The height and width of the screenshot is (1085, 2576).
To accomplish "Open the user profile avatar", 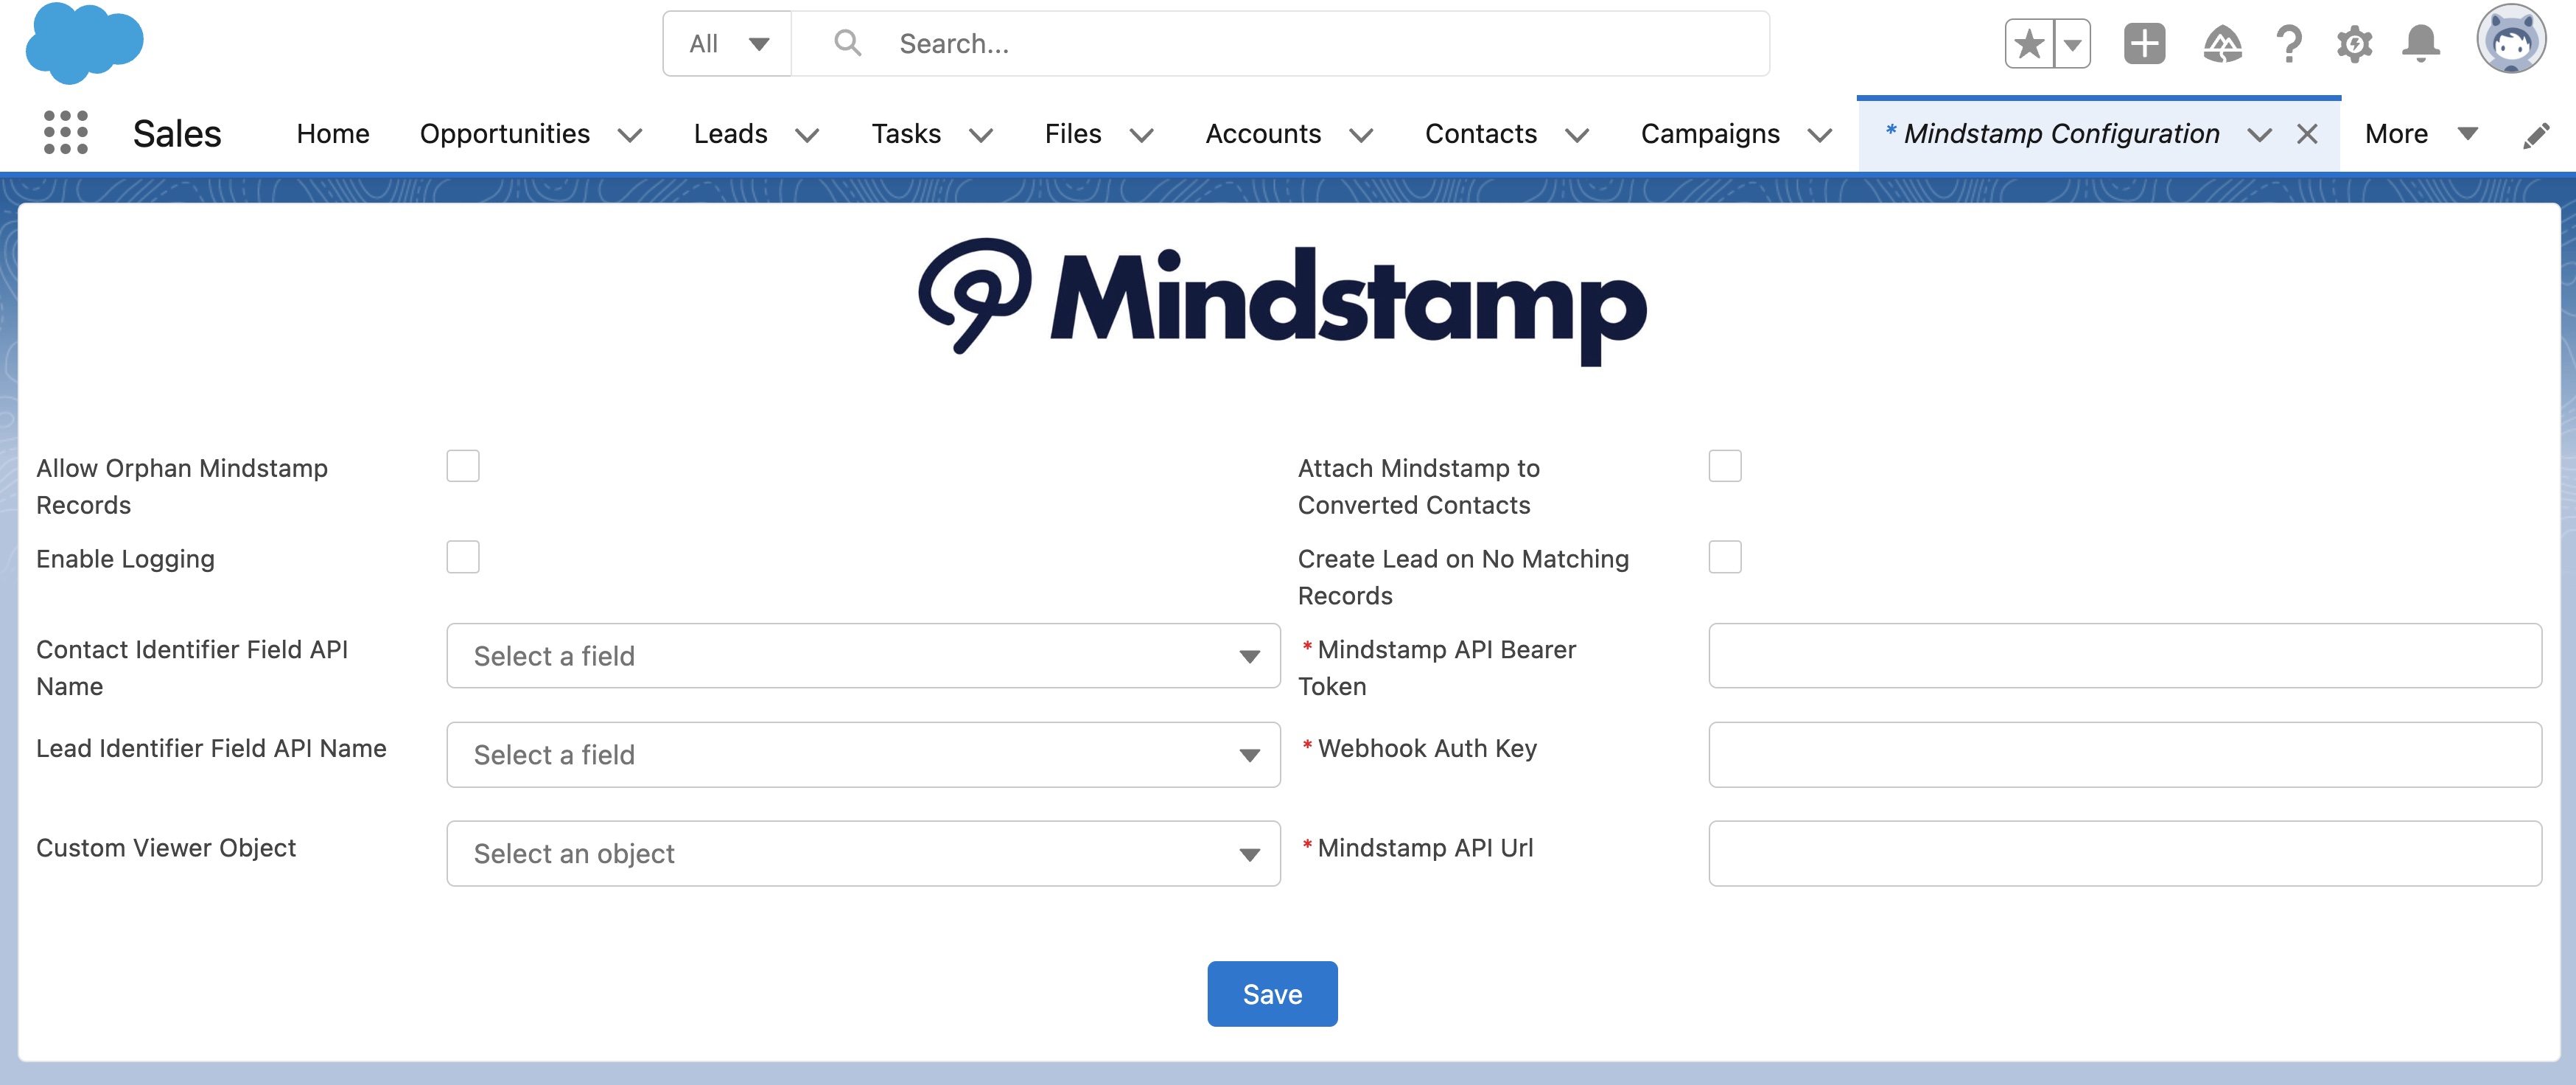I will [2511, 40].
